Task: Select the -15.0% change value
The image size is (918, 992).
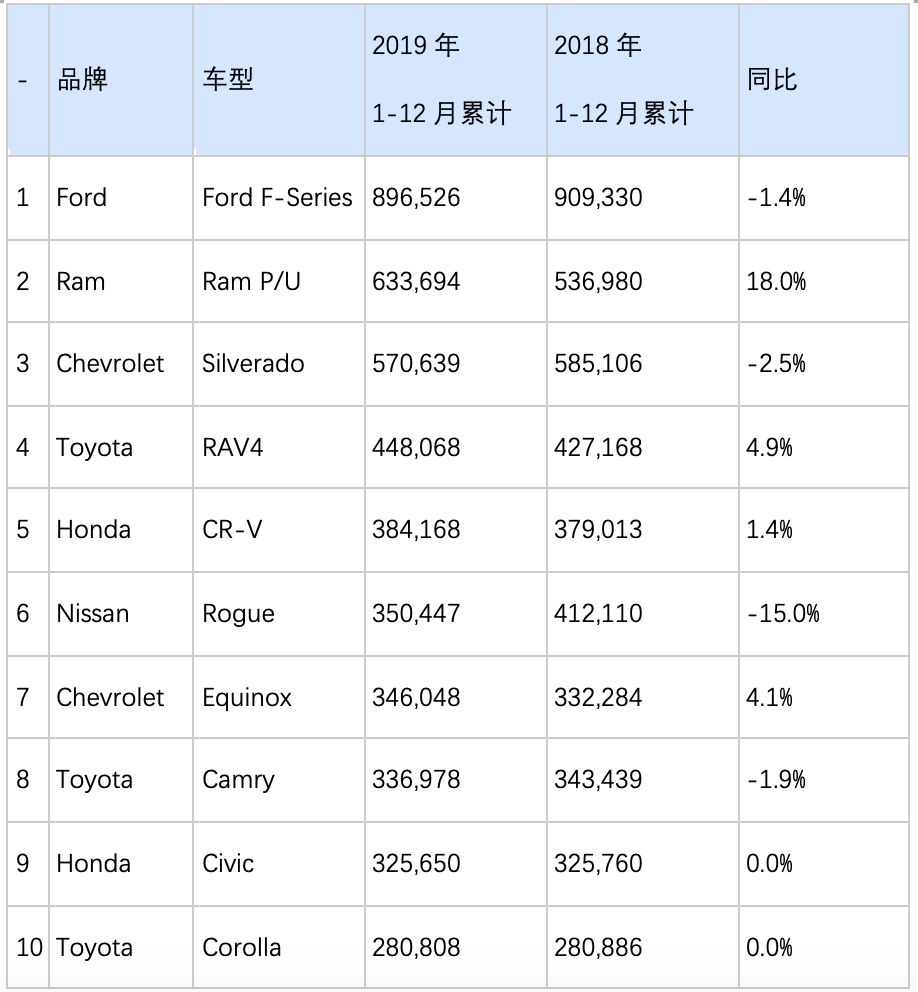Action: tap(783, 613)
